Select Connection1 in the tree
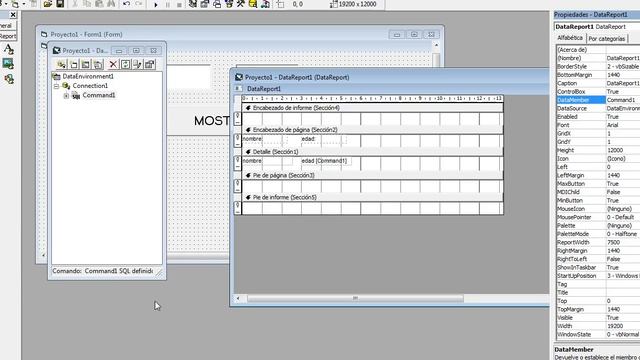640x360 pixels. (x=90, y=86)
